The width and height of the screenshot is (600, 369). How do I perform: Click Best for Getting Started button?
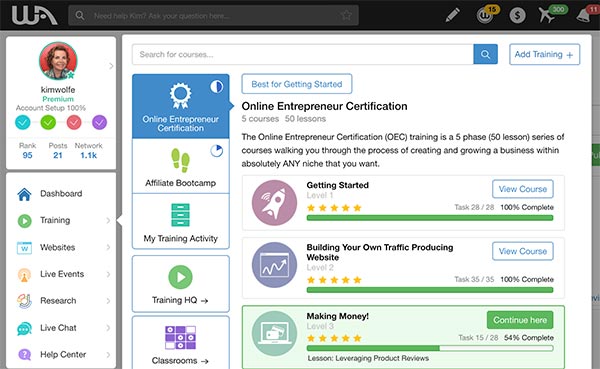[x=297, y=84]
